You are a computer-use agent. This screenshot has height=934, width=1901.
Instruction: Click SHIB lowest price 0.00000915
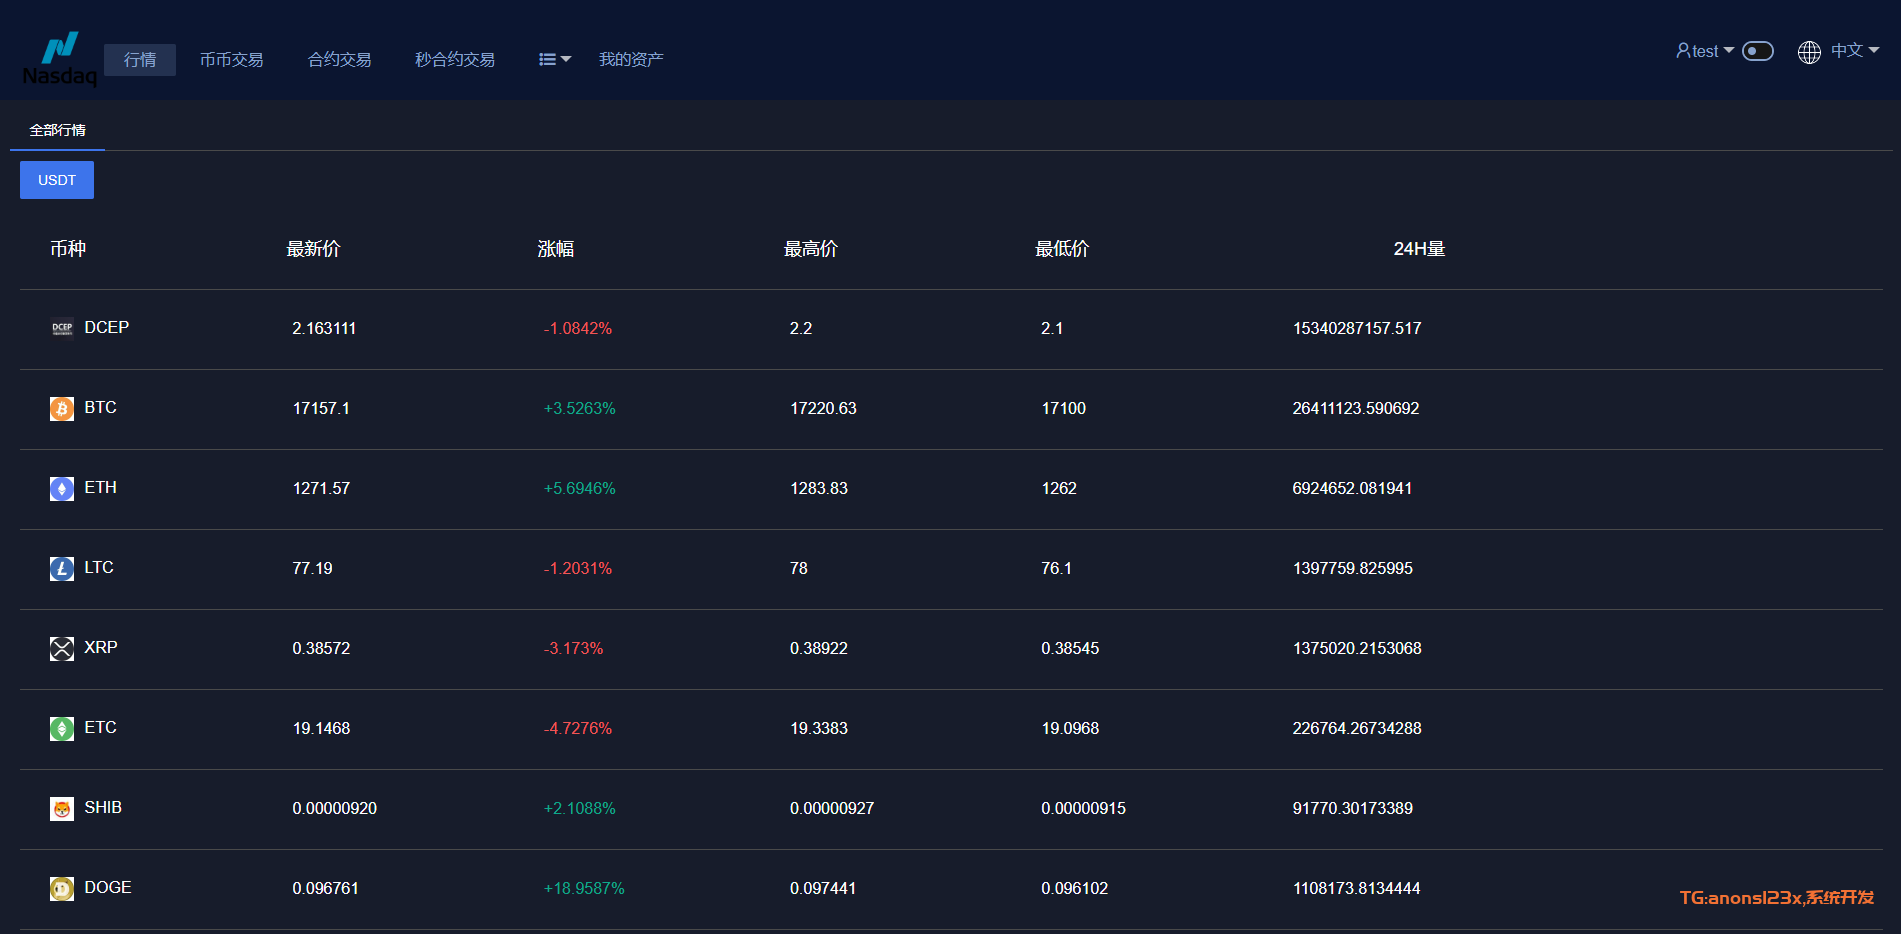[1083, 808]
